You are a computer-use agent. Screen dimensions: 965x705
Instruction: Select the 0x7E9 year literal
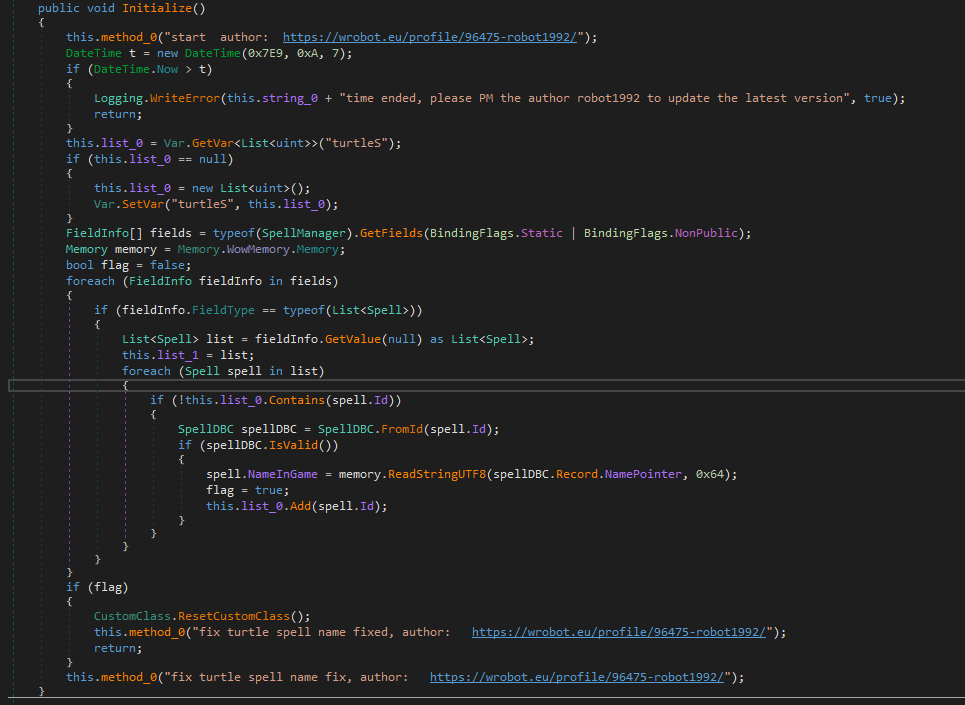coord(265,53)
